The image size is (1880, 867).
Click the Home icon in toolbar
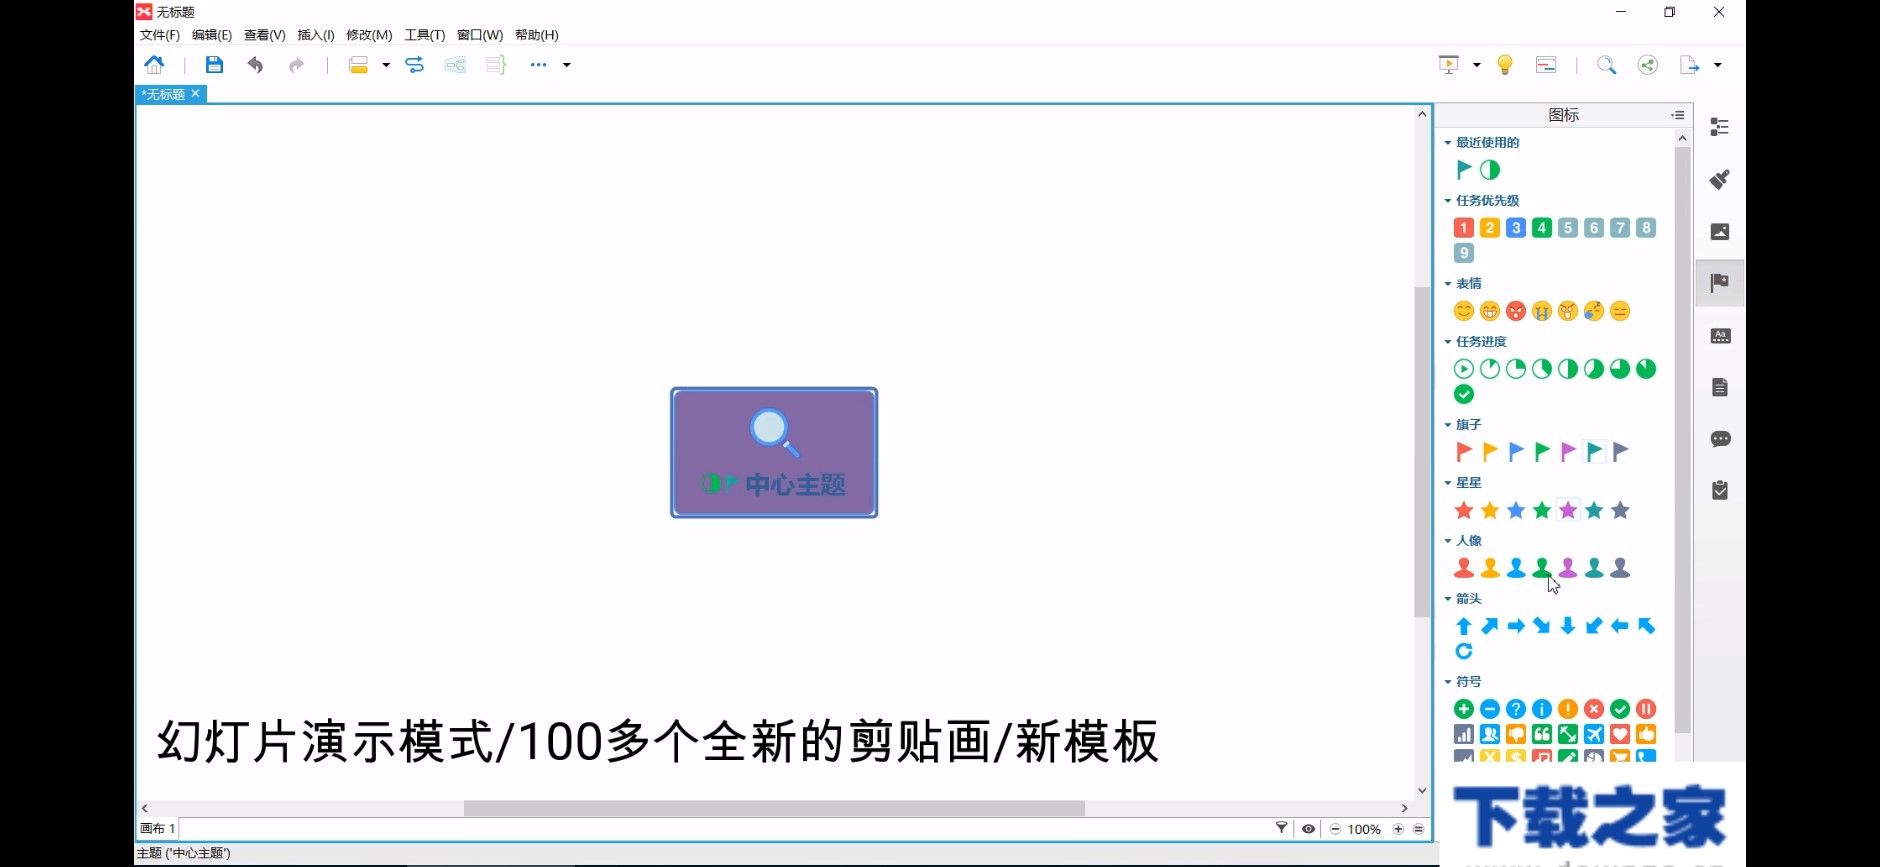click(154, 65)
